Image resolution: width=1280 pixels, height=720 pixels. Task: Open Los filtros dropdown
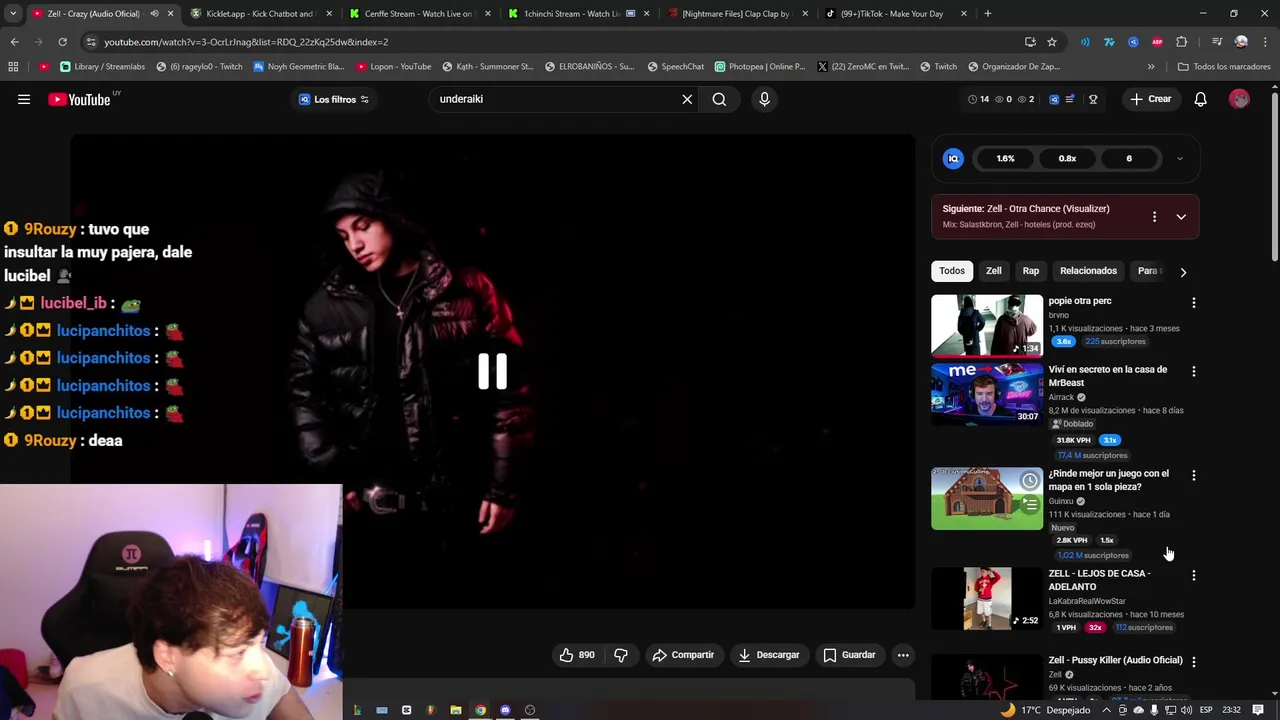[x=334, y=99]
